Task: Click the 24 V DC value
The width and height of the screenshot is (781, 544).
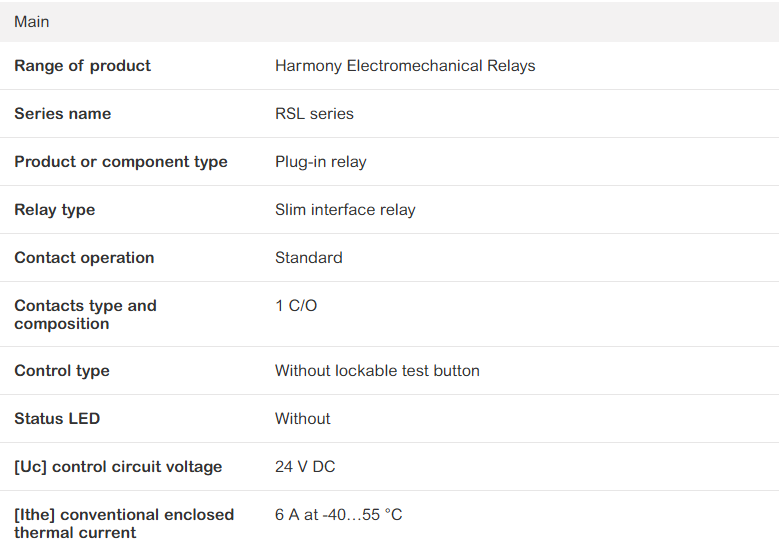Action: (305, 467)
